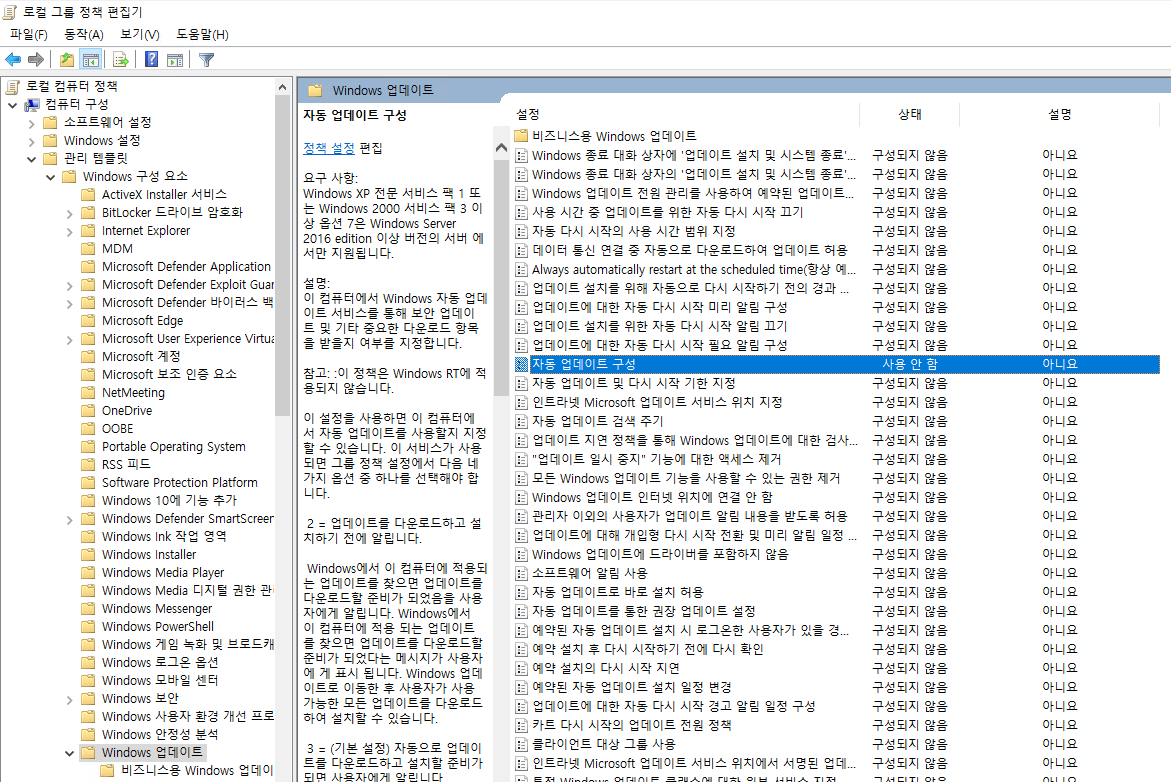
Task: Collapse the 관리 템플릿 tree node
Action: pyautogui.click(x=31, y=159)
